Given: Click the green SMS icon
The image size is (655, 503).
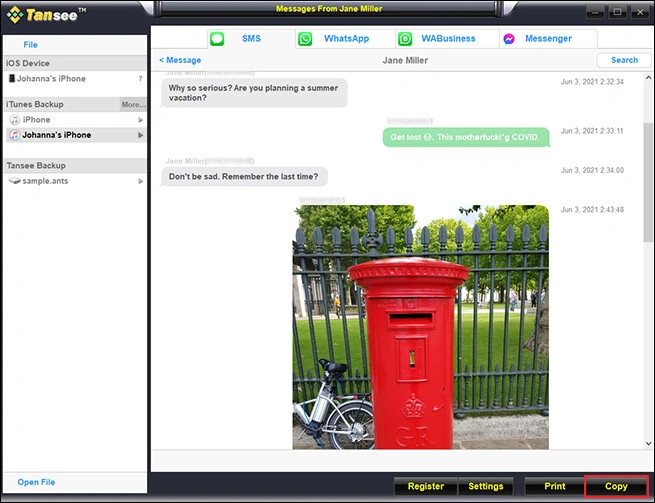Looking at the screenshot, I should pos(217,39).
